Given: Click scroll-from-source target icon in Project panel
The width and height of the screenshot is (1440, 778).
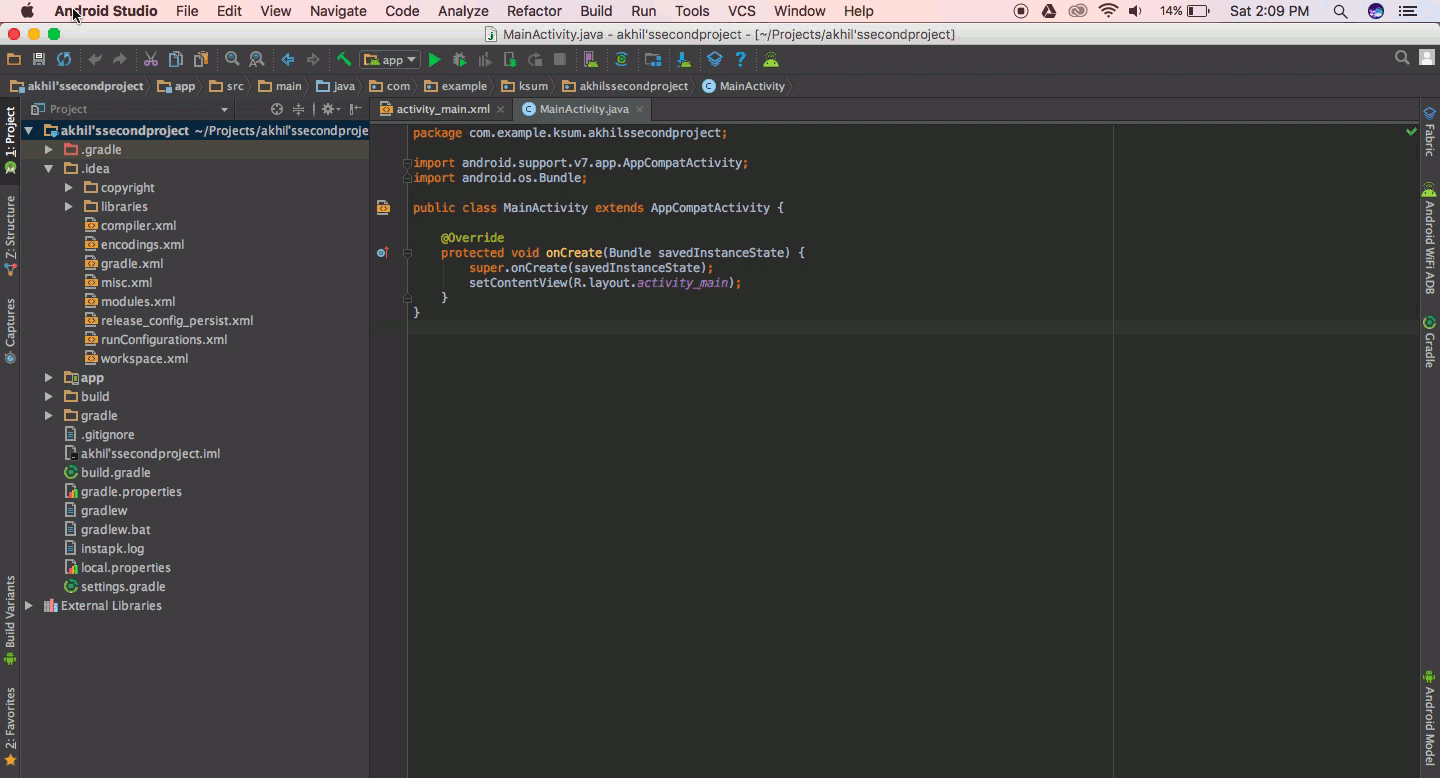Looking at the screenshot, I should point(277,109).
